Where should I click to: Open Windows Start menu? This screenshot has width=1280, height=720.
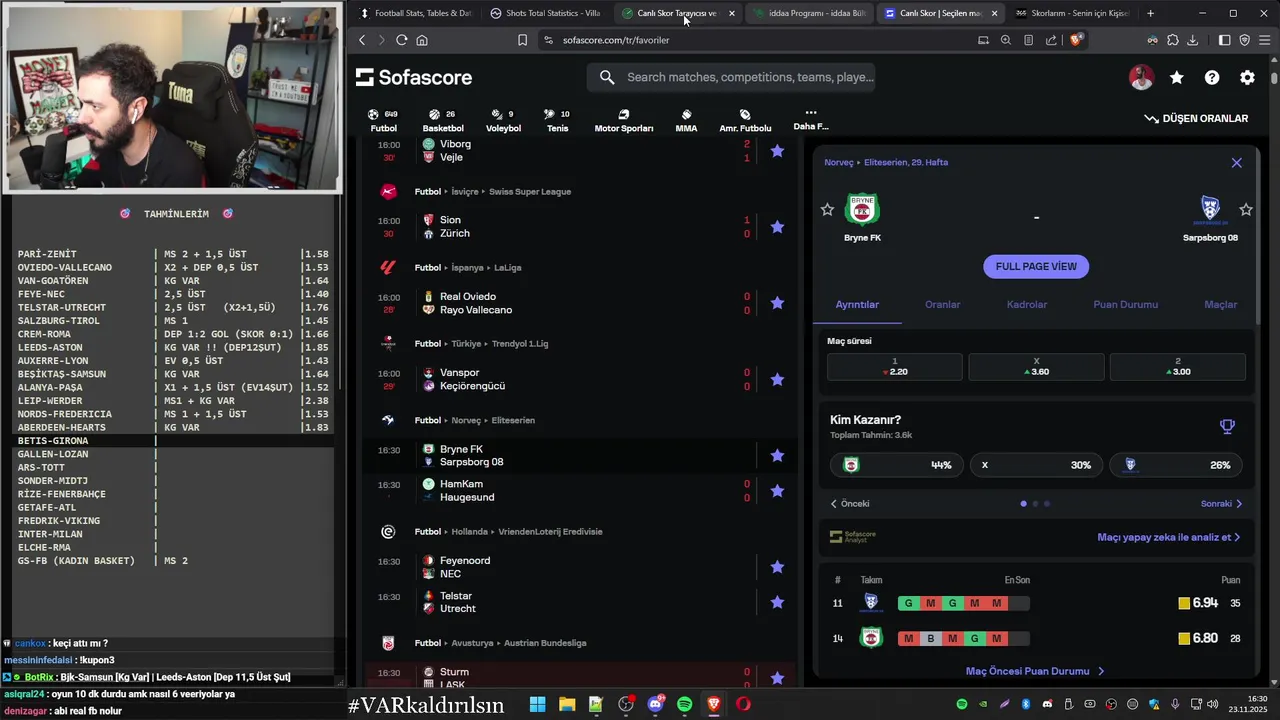tap(537, 704)
